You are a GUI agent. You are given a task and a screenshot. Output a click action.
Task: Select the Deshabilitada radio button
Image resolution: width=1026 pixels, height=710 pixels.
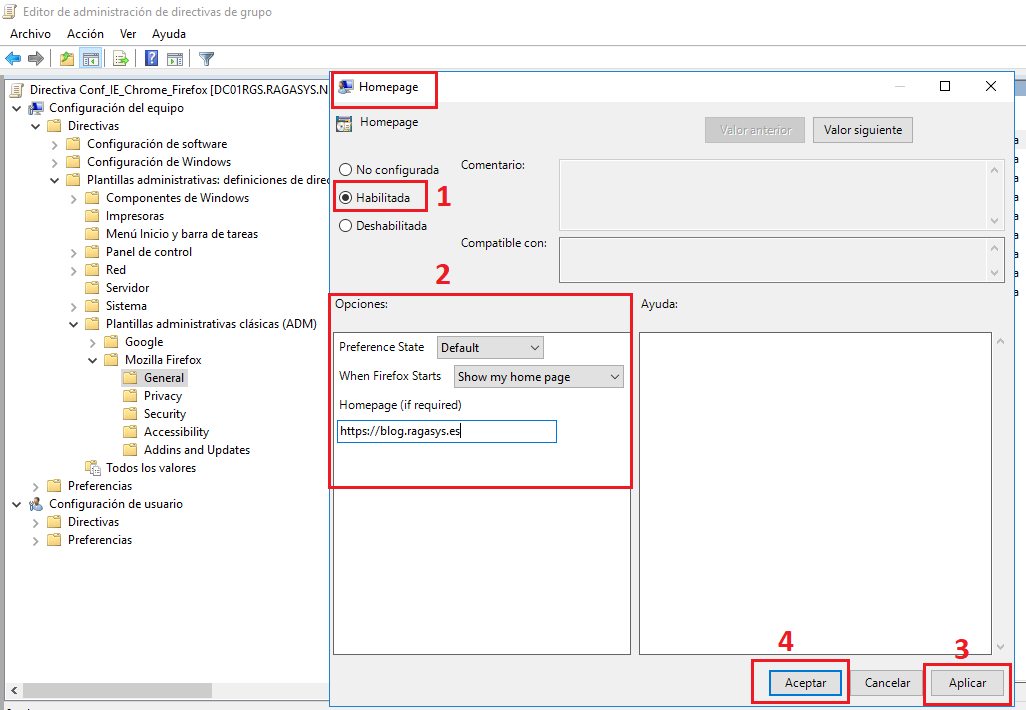pyautogui.click(x=347, y=226)
